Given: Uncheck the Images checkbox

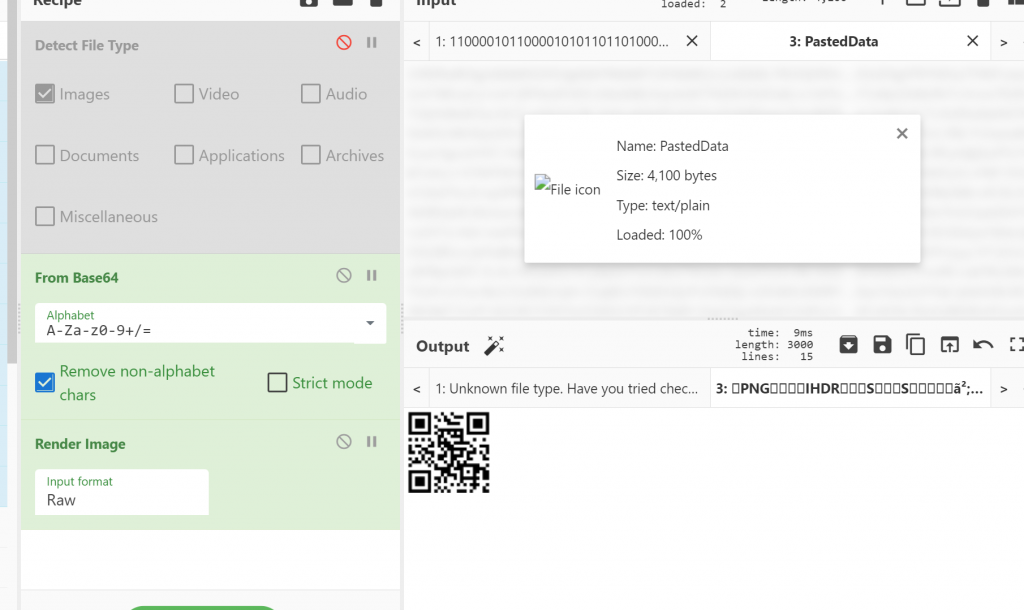Looking at the screenshot, I should coord(44,94).
